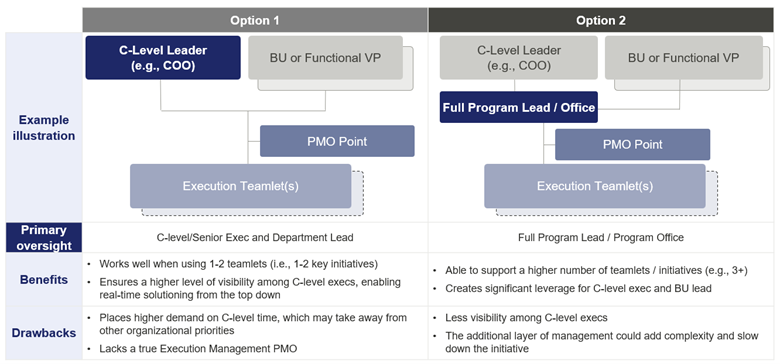Click the dark blue C-Level Leader box in Option 1
The height and width of the screenshot is (364, 780).
click(x=163, y=58)
